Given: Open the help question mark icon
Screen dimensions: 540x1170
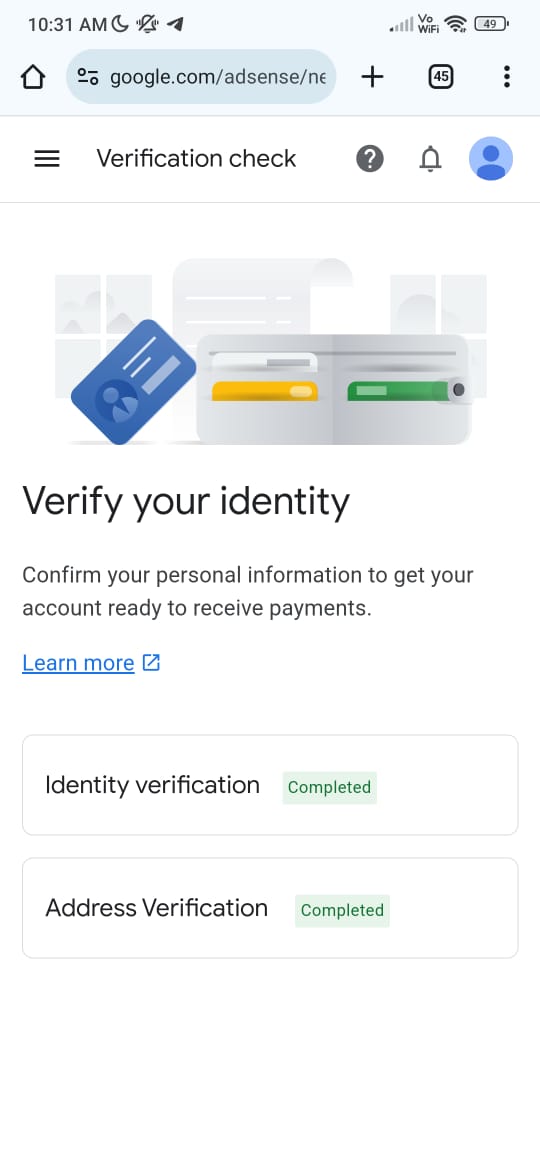Looking at the screenshot, I should click(x=369, y=158).
